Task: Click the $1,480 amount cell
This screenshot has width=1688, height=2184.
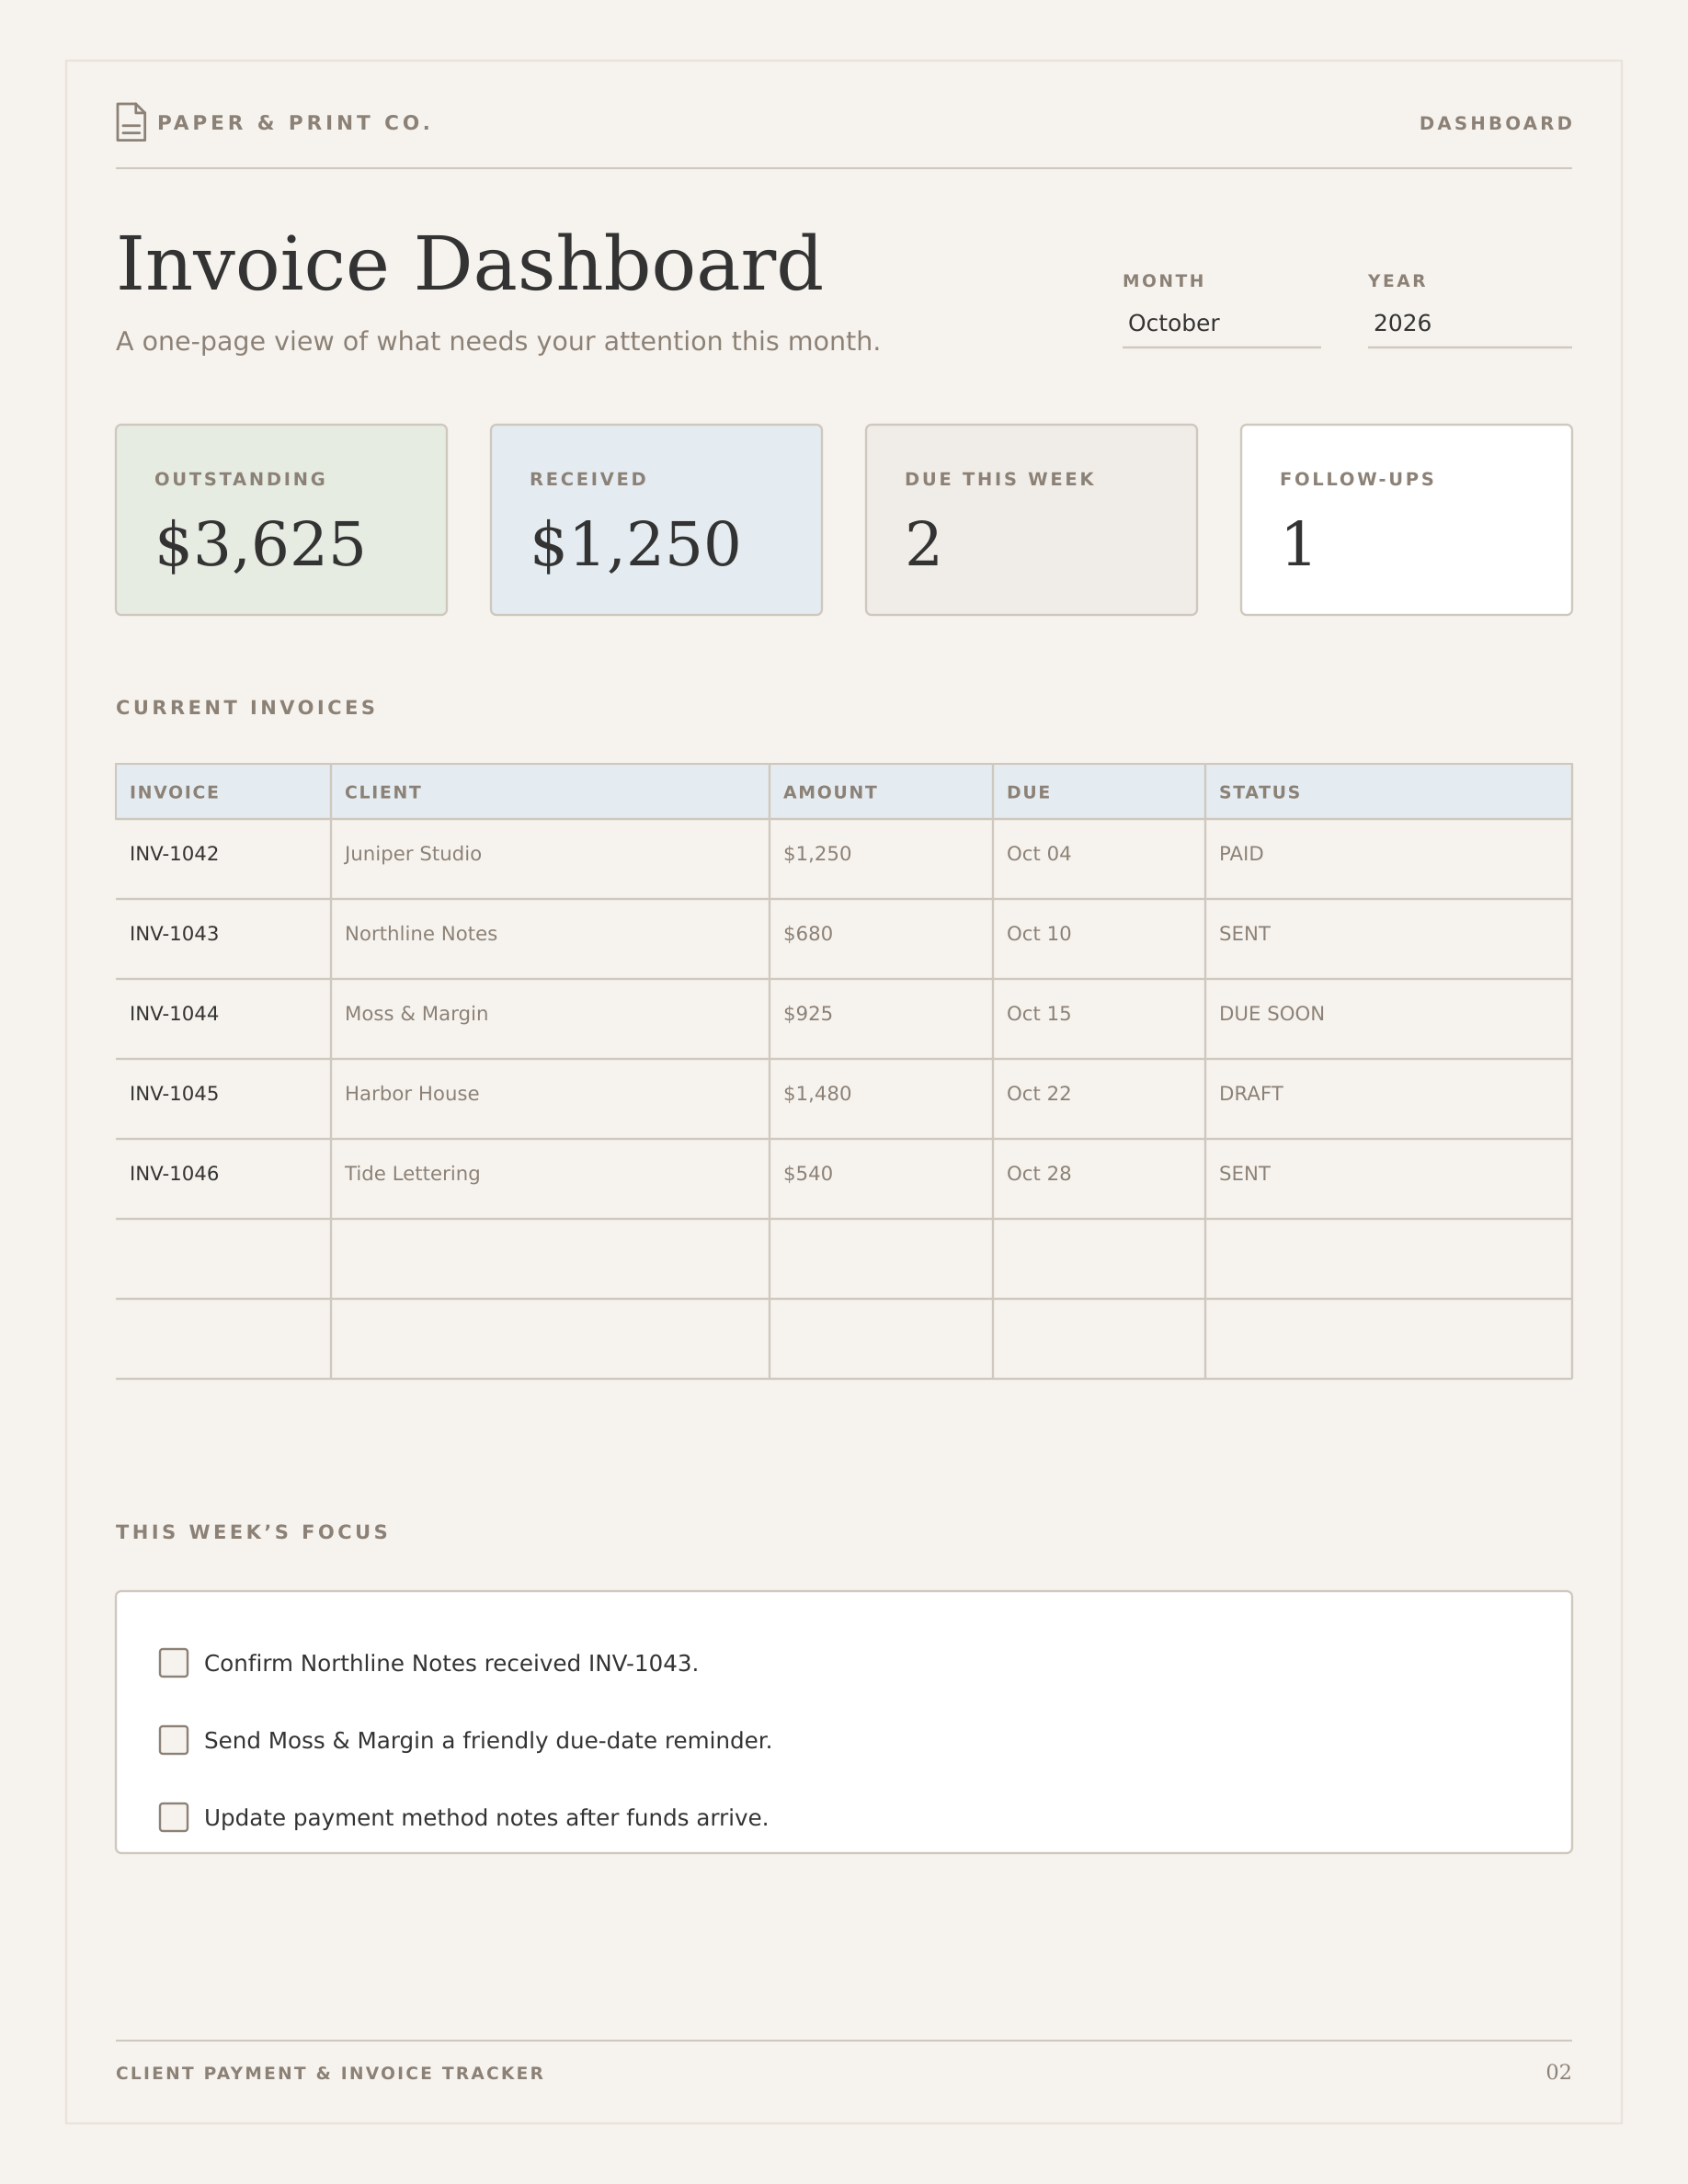Action: pos(881,1099)
